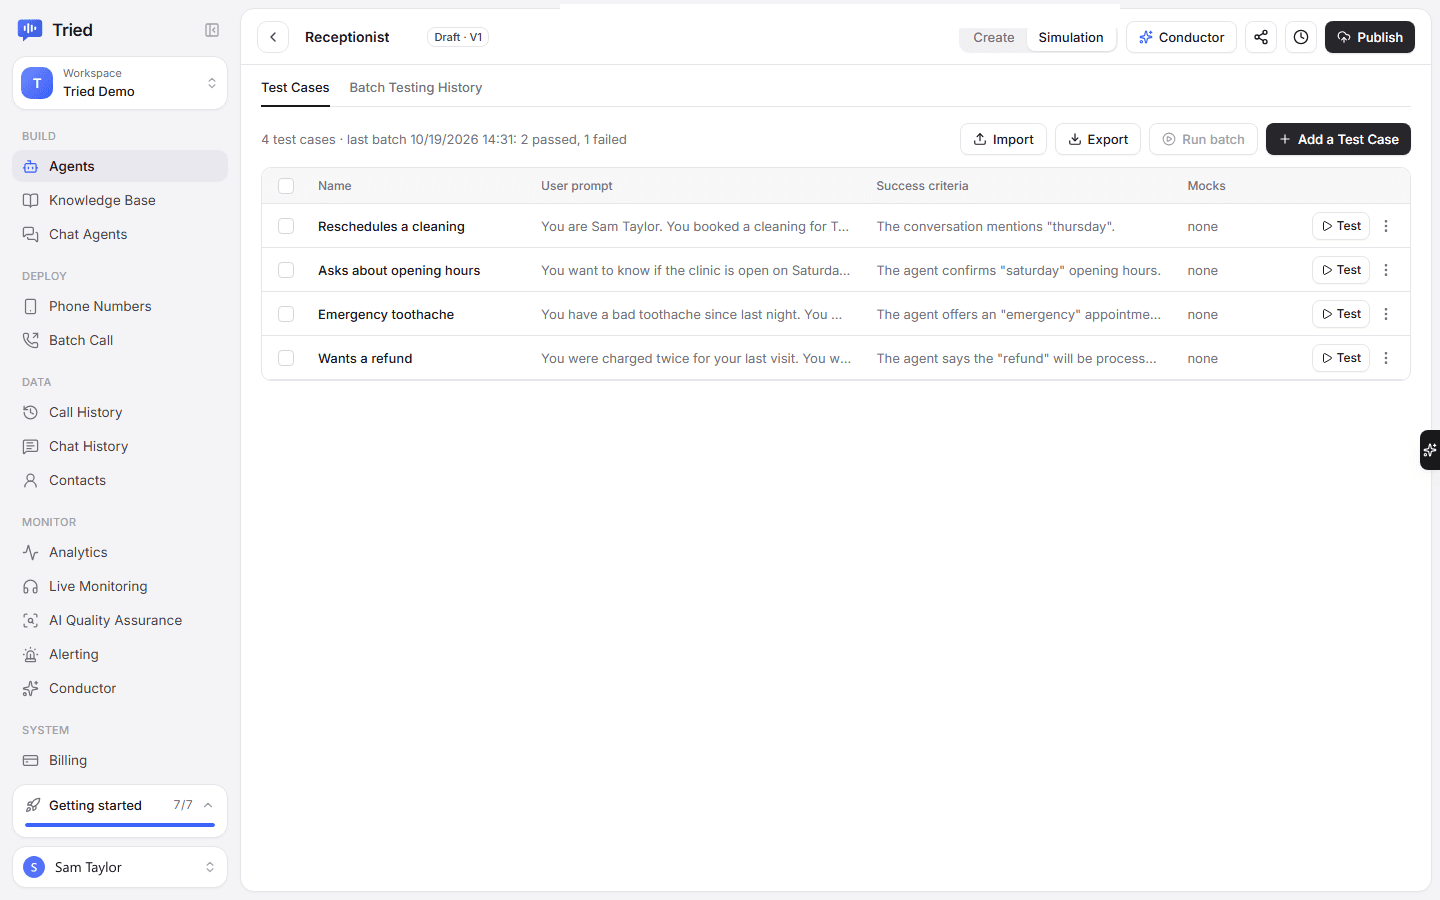Open more options for Asks about opening hours
This screenshot has height=900, width=1440.
click(x=1386, y=270)
